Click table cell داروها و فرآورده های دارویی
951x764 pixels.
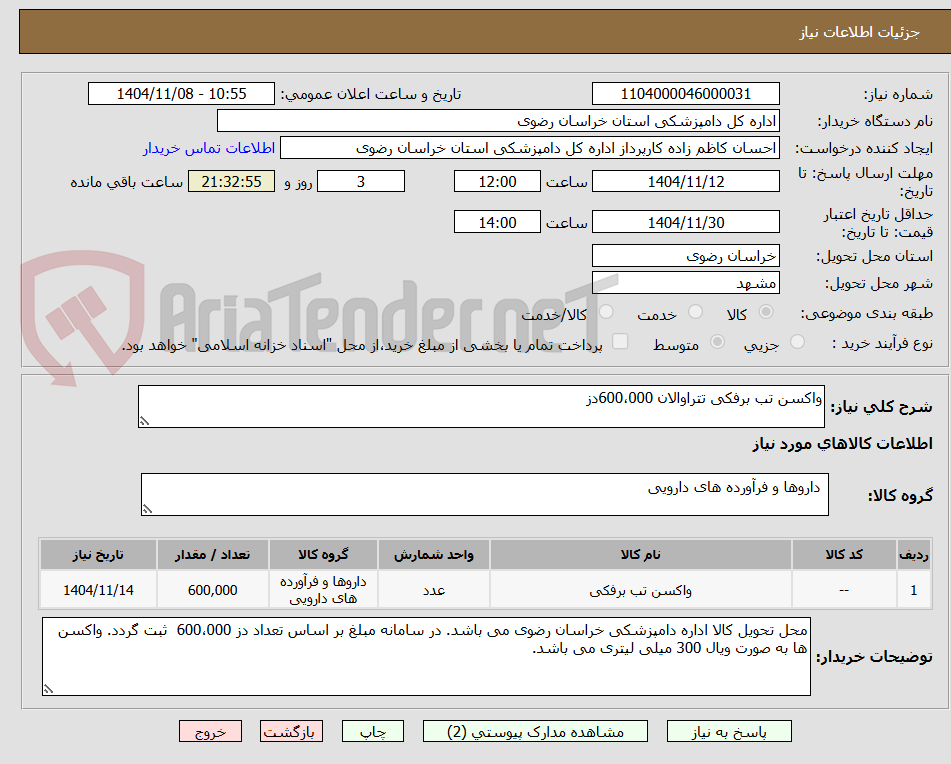click(323, 590)
